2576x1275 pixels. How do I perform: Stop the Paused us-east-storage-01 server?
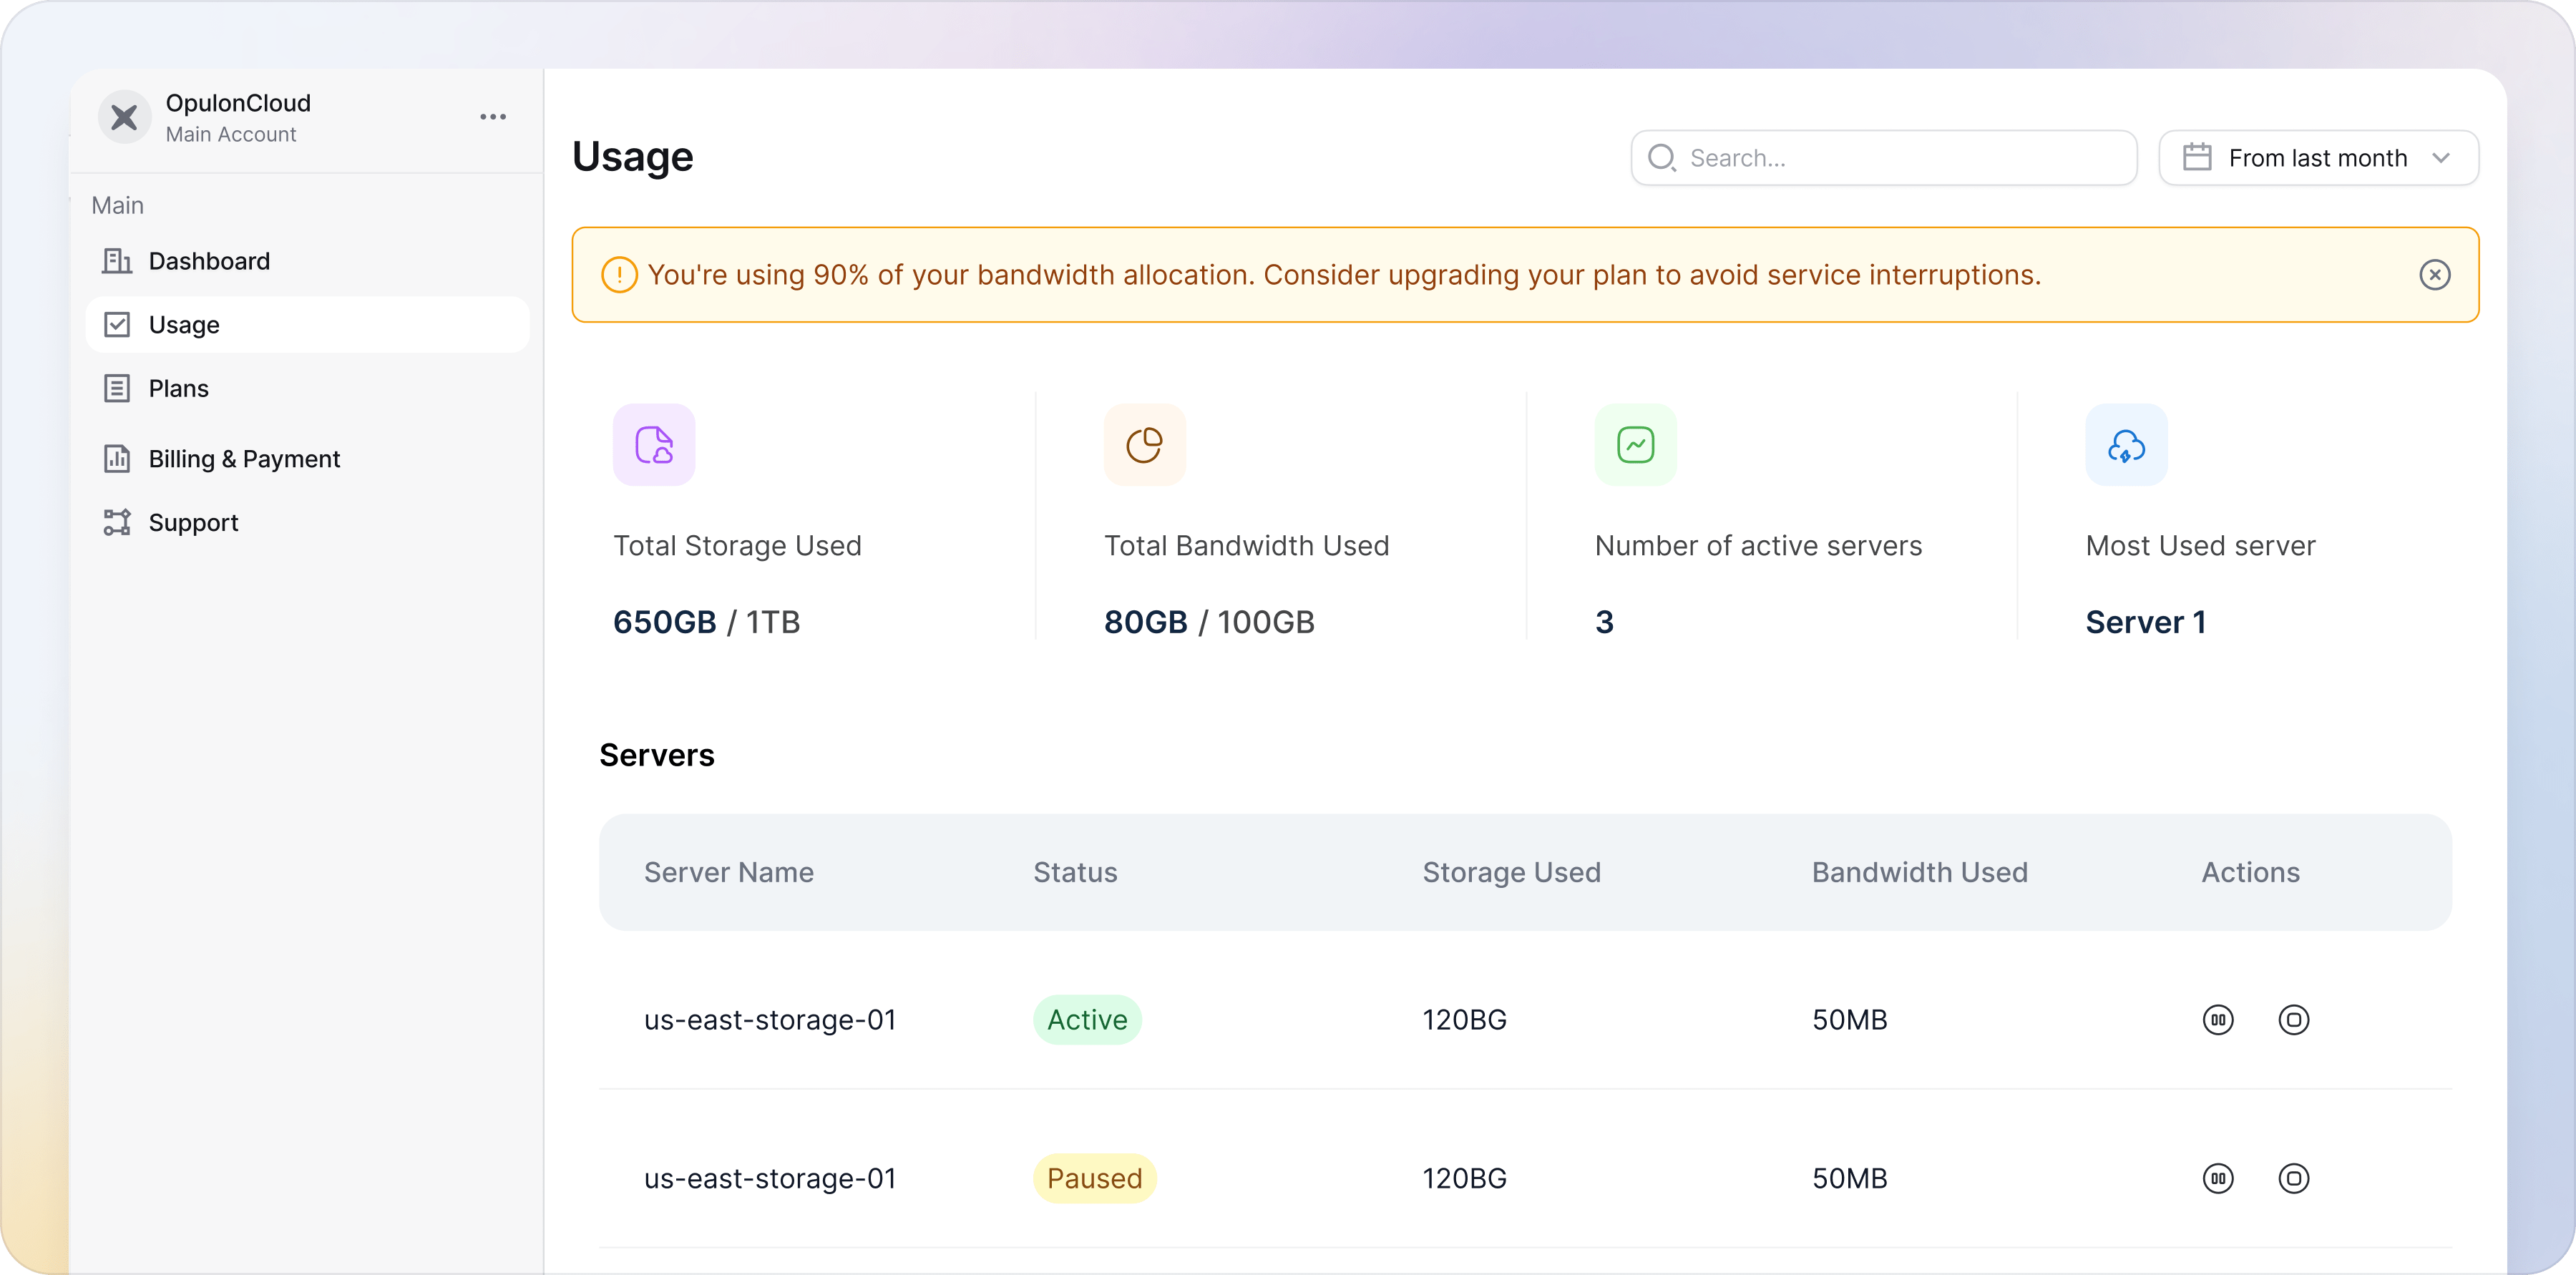click(2294, 1178)
